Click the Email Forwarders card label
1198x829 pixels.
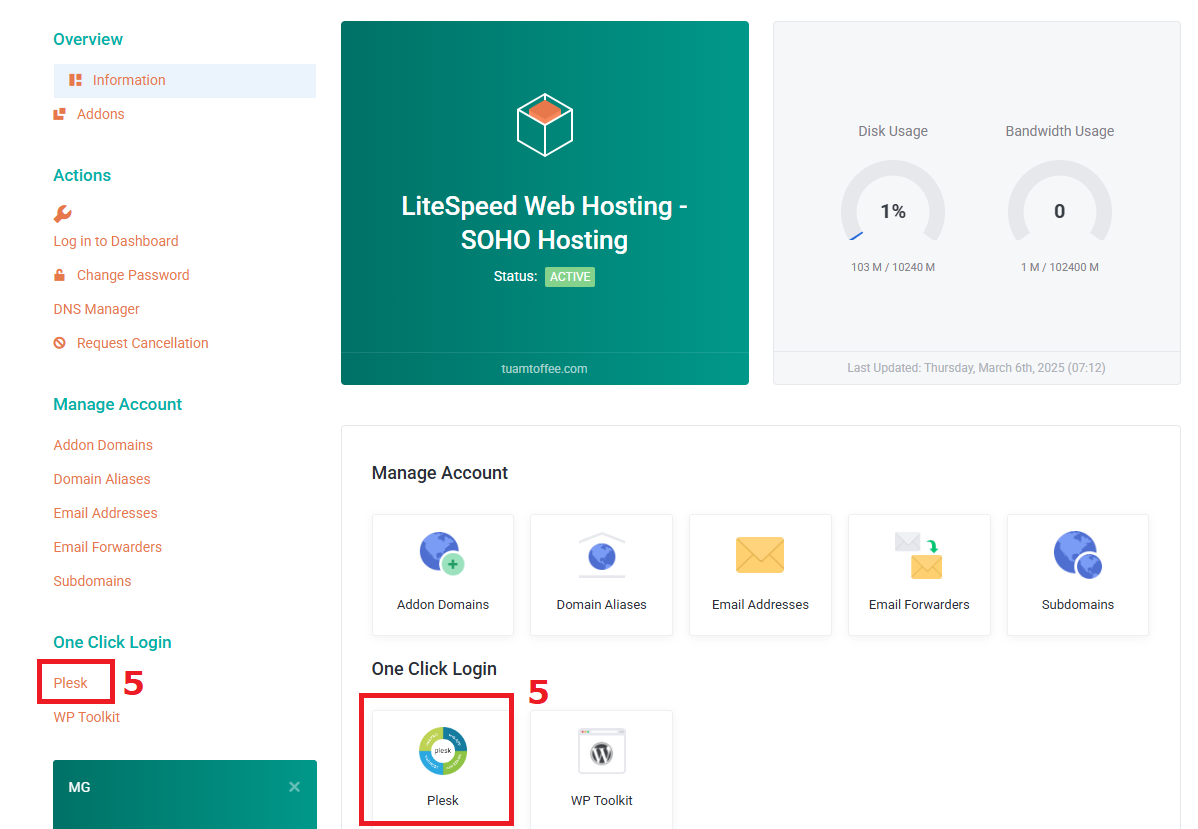point(919,604)
